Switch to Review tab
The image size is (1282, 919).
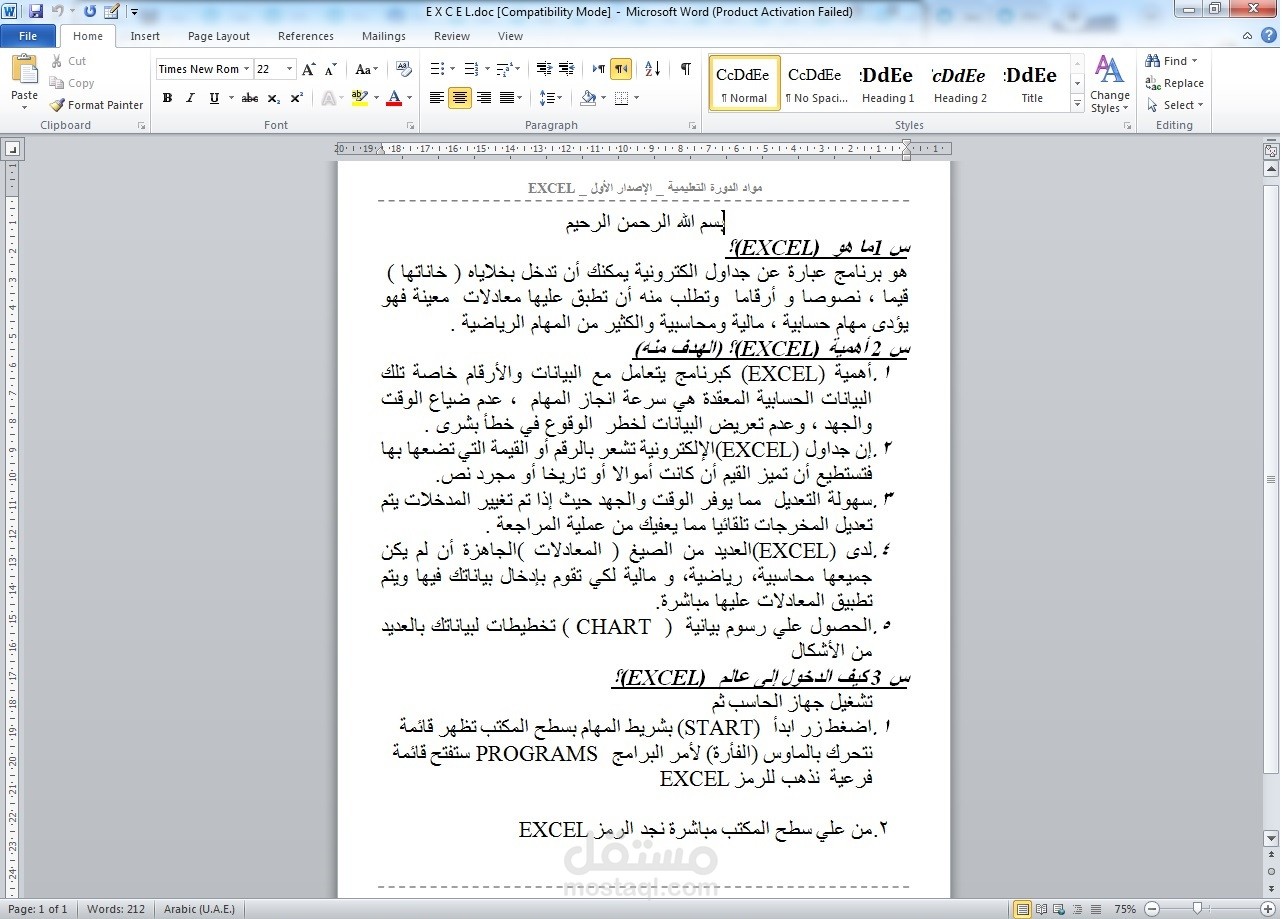coord(452,36)
